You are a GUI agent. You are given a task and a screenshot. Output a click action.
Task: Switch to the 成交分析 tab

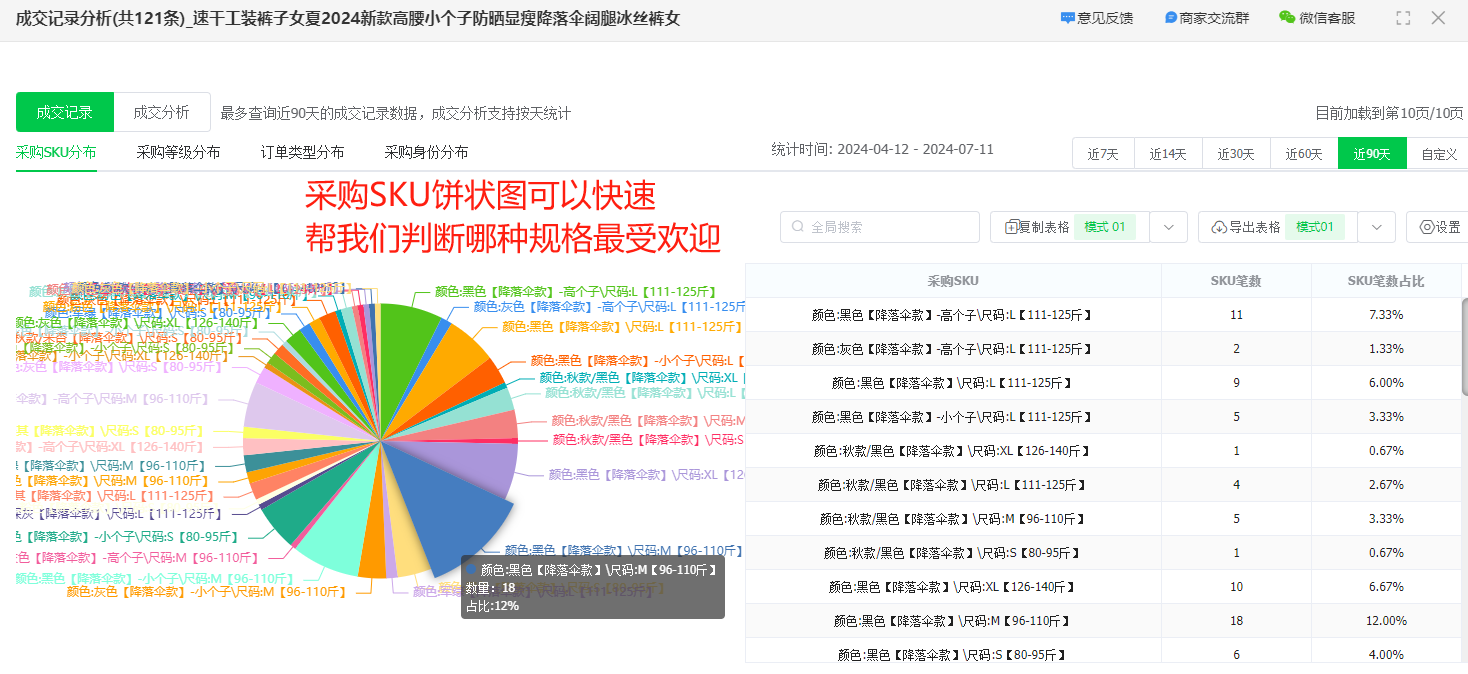click(162, 113)
